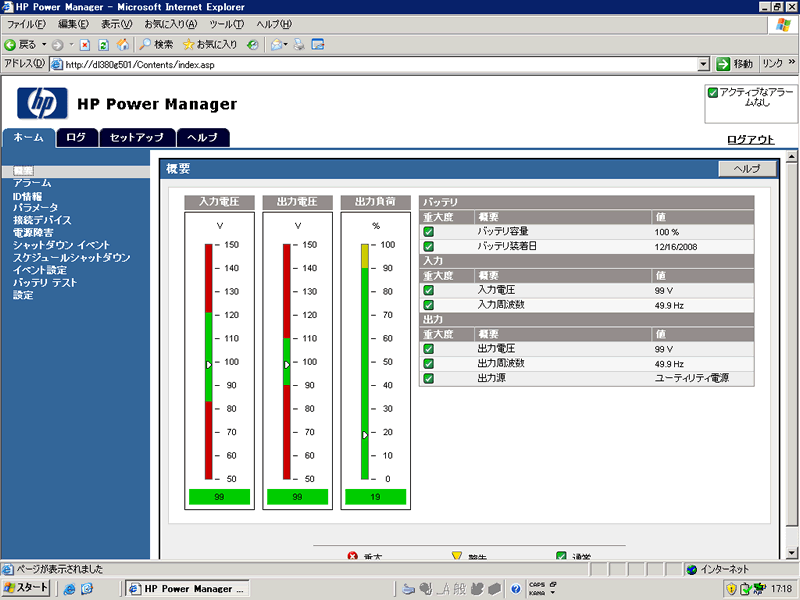
Task: Expand the address bar dropdown arrow
Action: [x=704, y=64]
